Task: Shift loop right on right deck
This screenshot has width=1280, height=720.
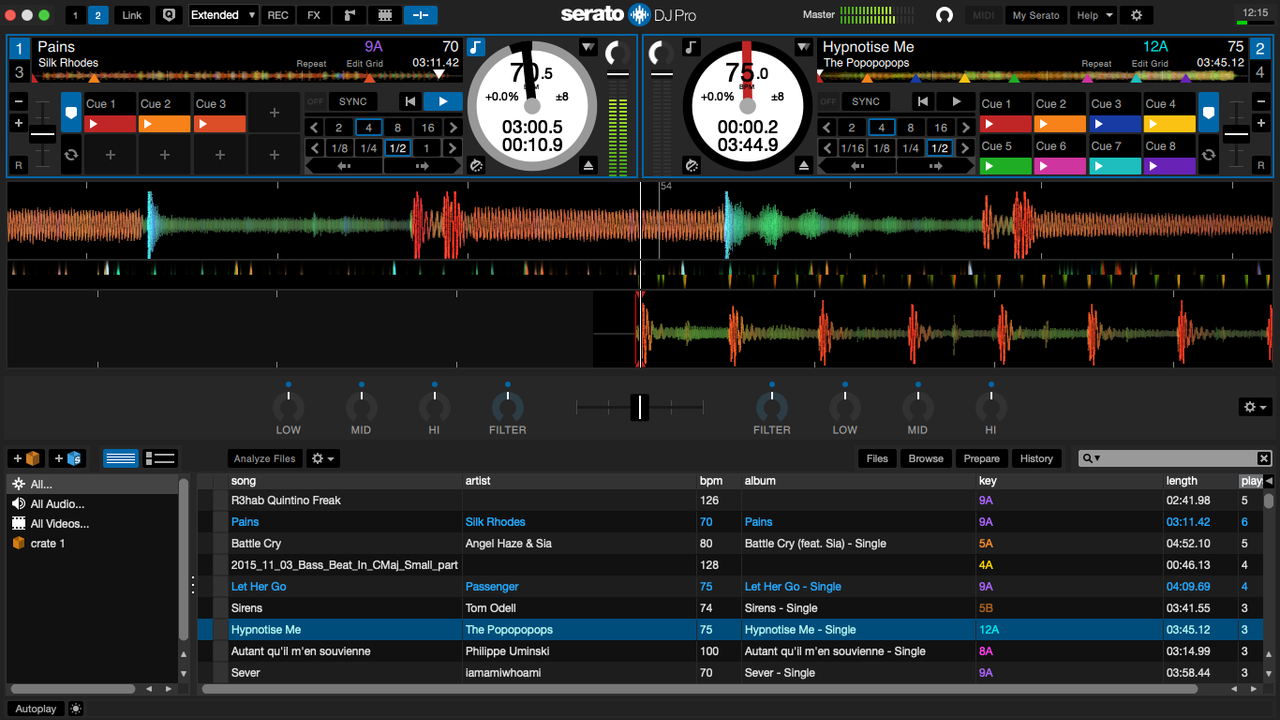Action: [x=936, y=166]
